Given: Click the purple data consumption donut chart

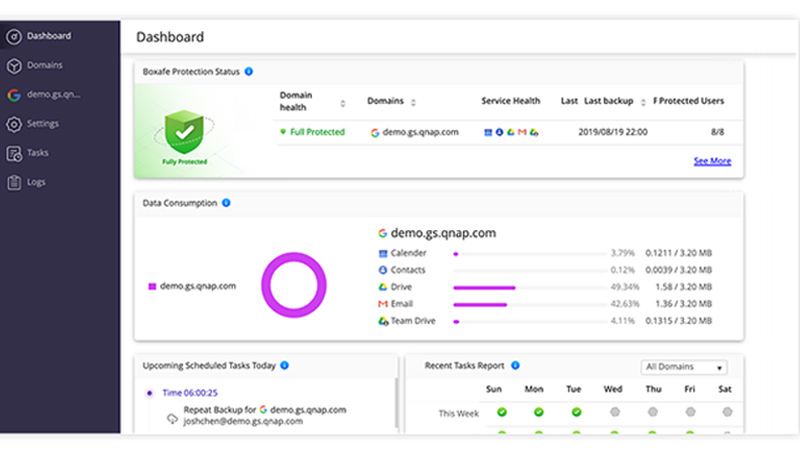Looking at the screenshot, I should pos(295,286).
